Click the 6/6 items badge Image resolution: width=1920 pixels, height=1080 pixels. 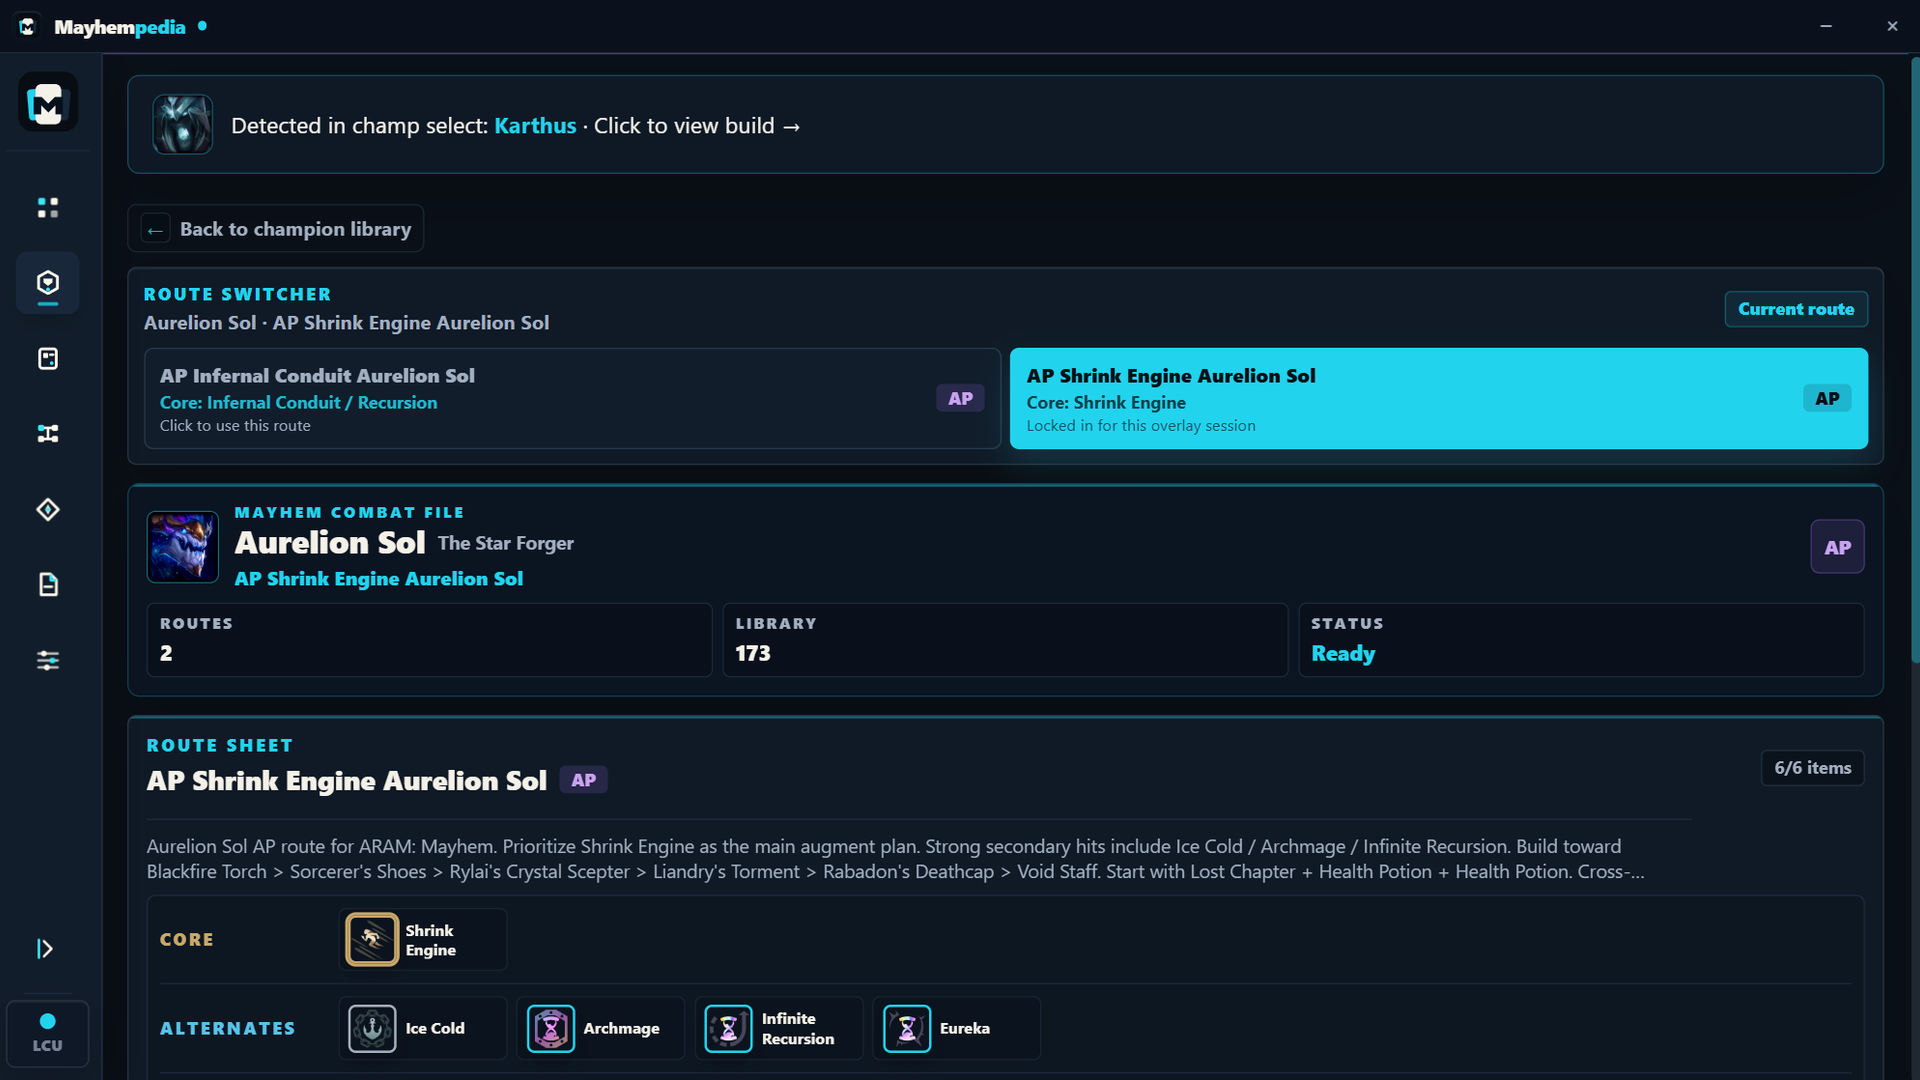(x=1812, y=768)
